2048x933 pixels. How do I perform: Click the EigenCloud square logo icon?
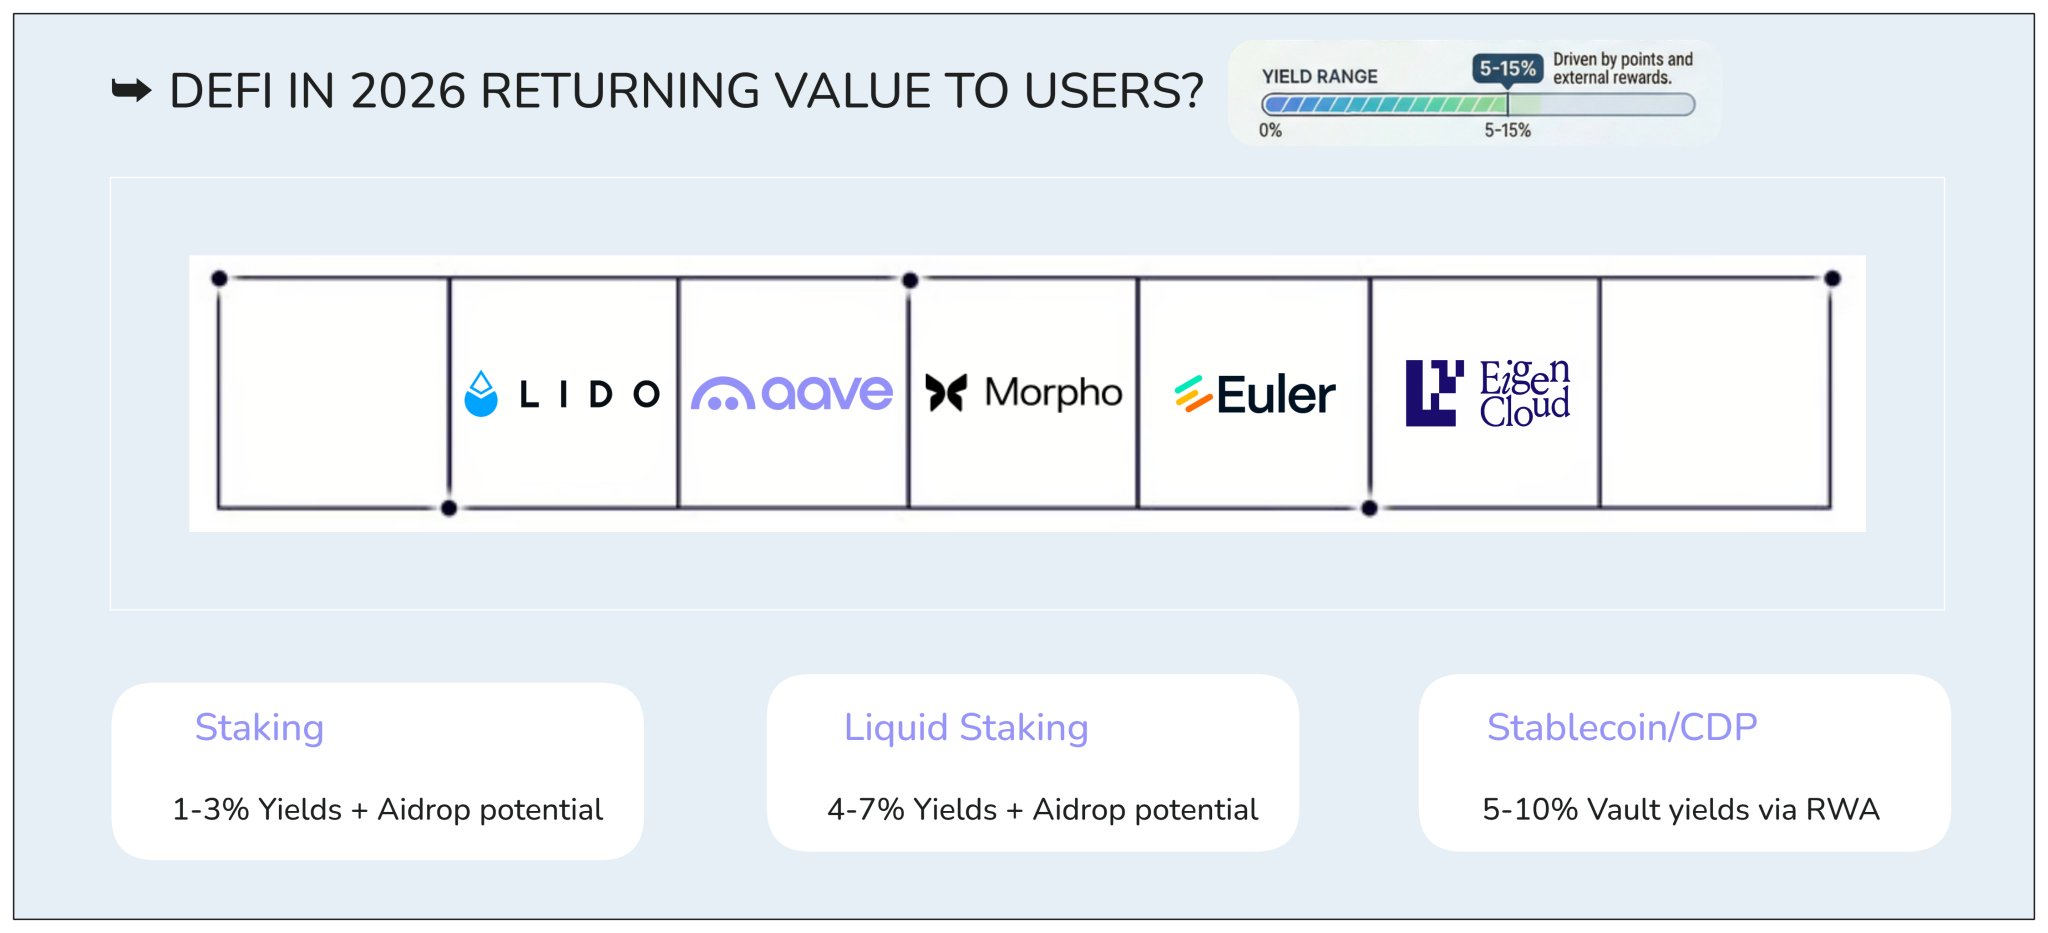click(x=1434, y=393)
